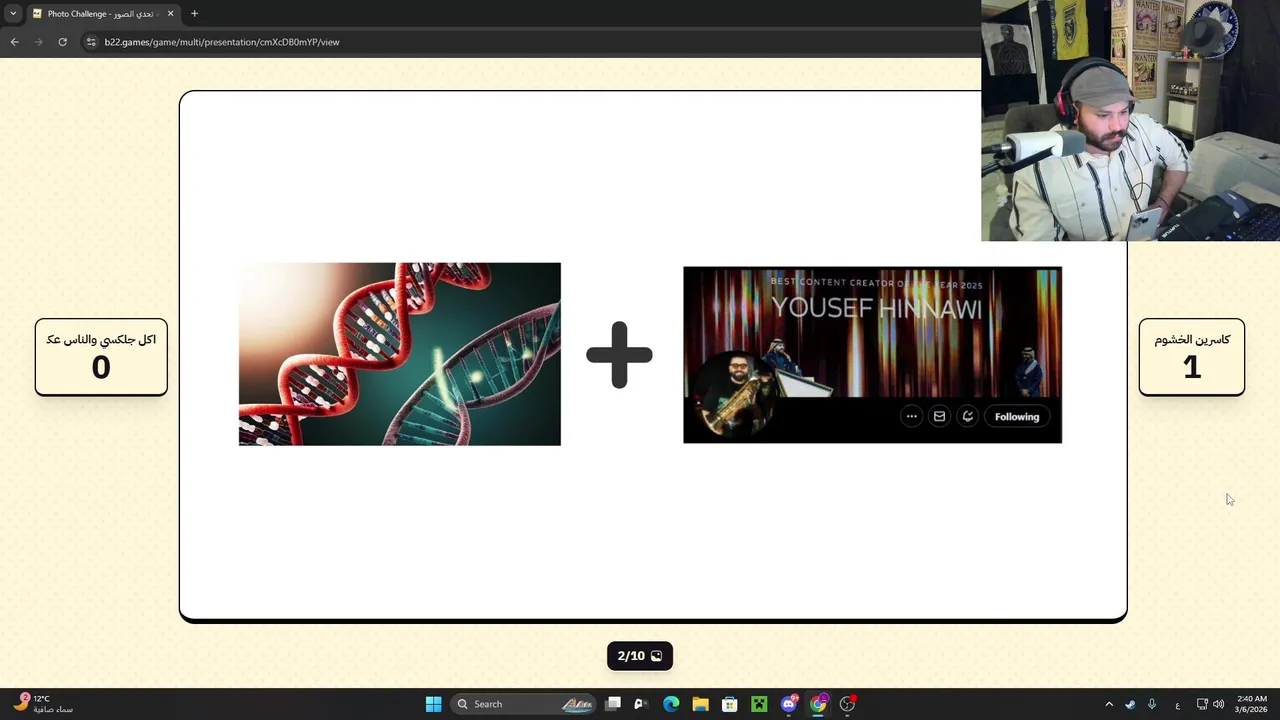Reload the current page
This screenshot has width=1280, height=720.
coord(62,42)
